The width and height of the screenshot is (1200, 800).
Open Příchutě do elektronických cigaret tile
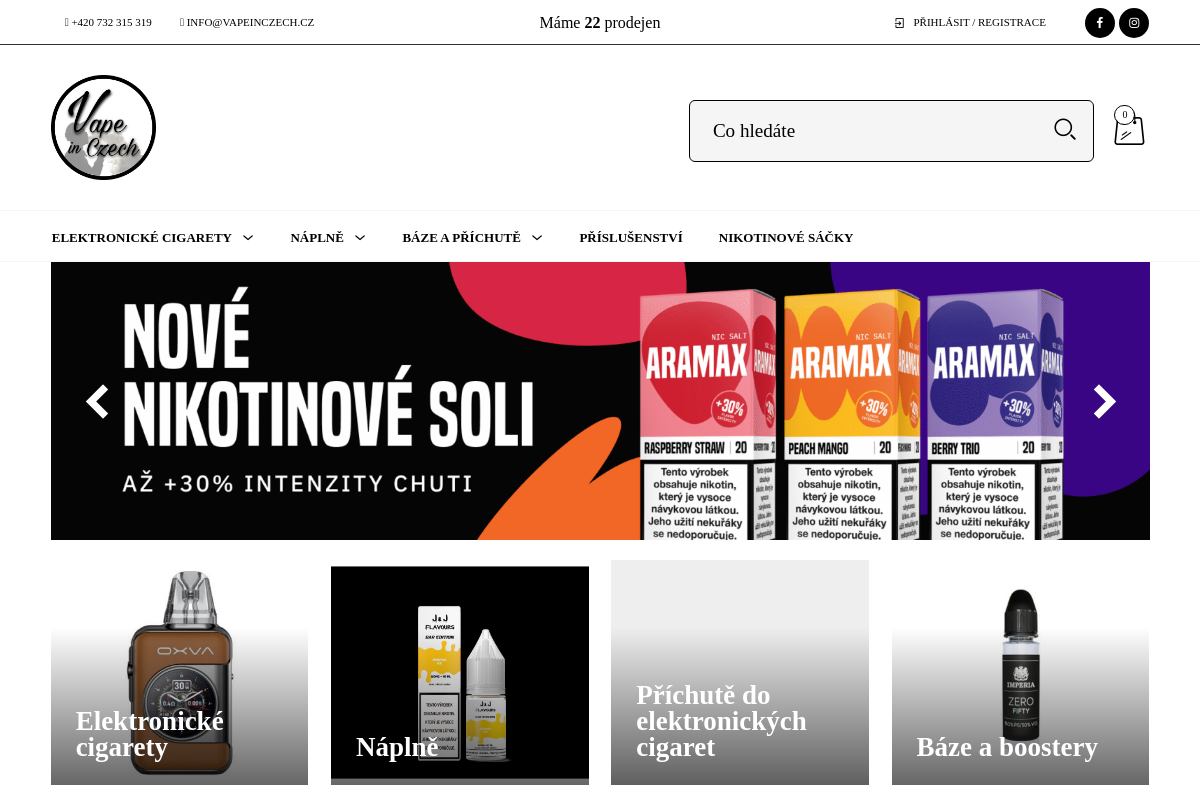740,673
